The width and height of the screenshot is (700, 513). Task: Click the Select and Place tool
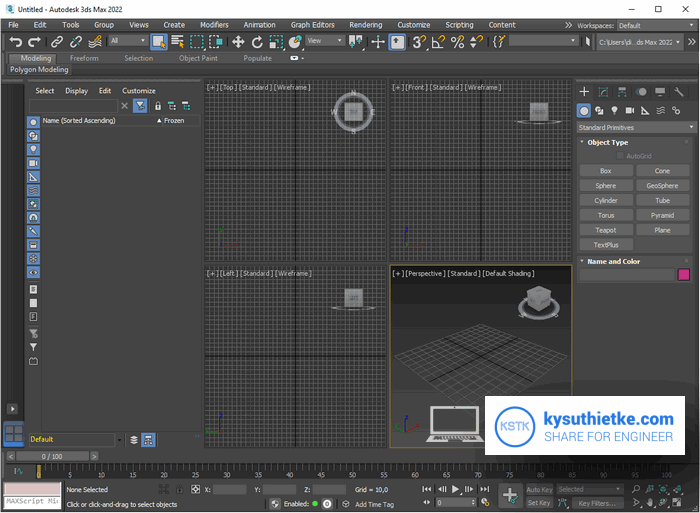(x=295, y=42)
